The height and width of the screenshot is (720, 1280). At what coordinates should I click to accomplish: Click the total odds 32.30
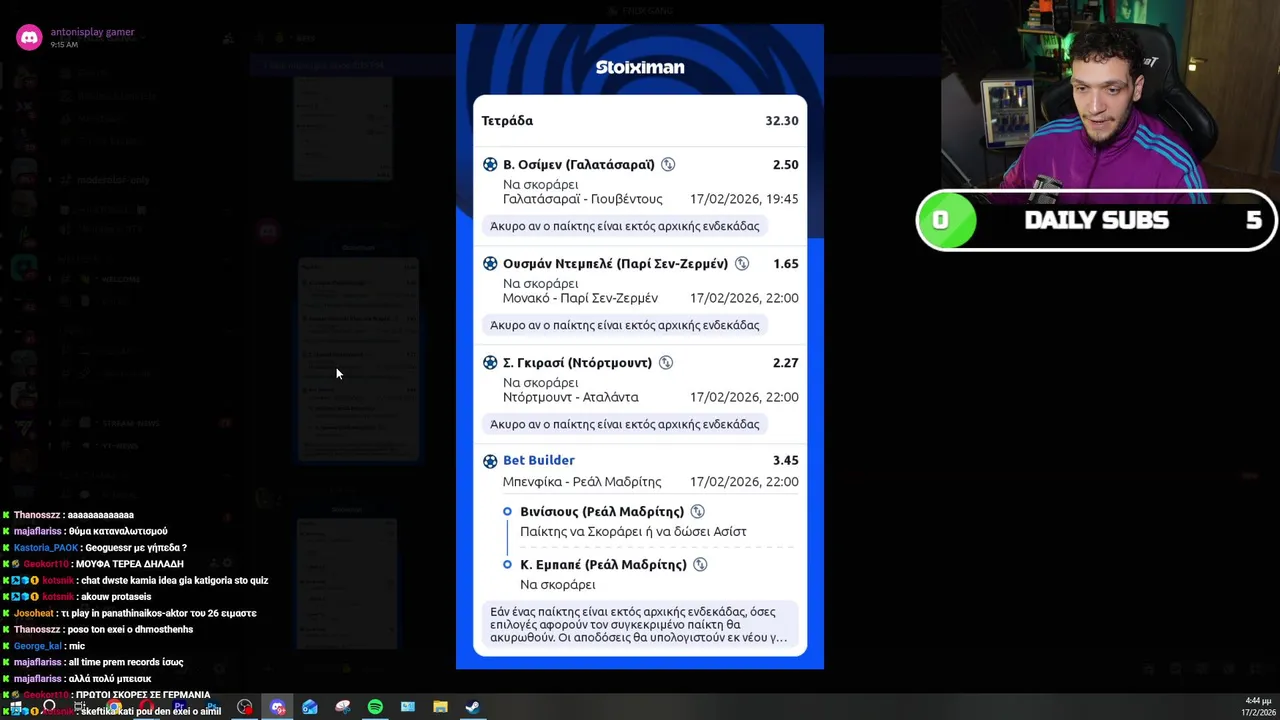tap(782, 121)
